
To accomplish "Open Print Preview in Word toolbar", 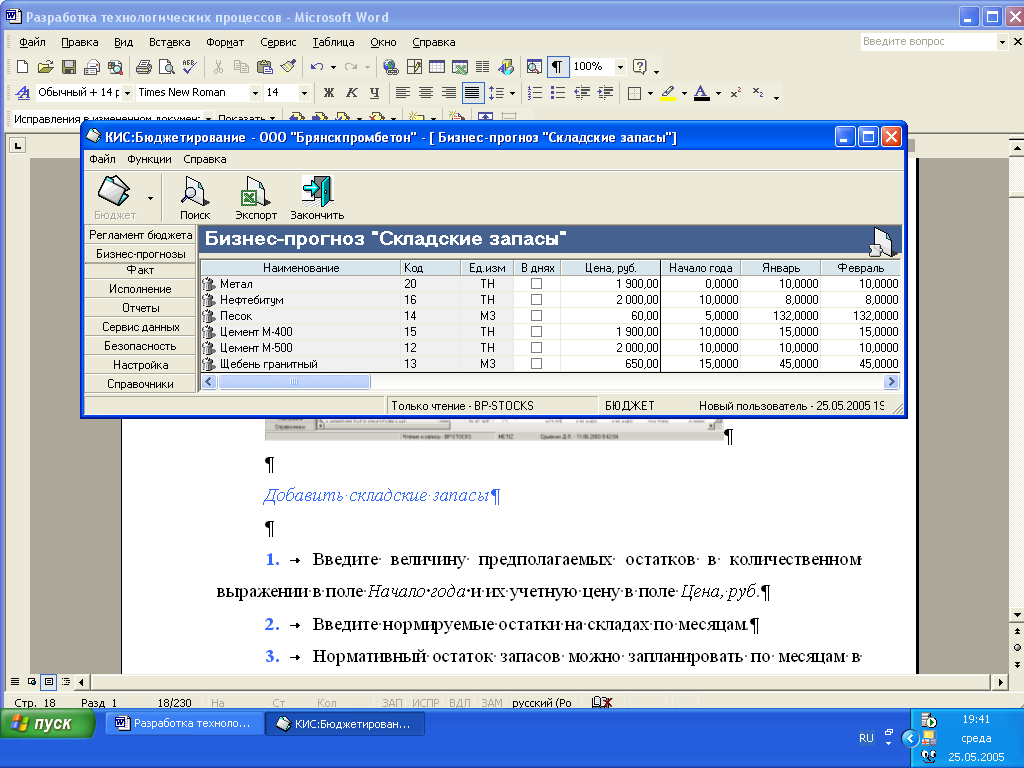I will tap(167, 67).
